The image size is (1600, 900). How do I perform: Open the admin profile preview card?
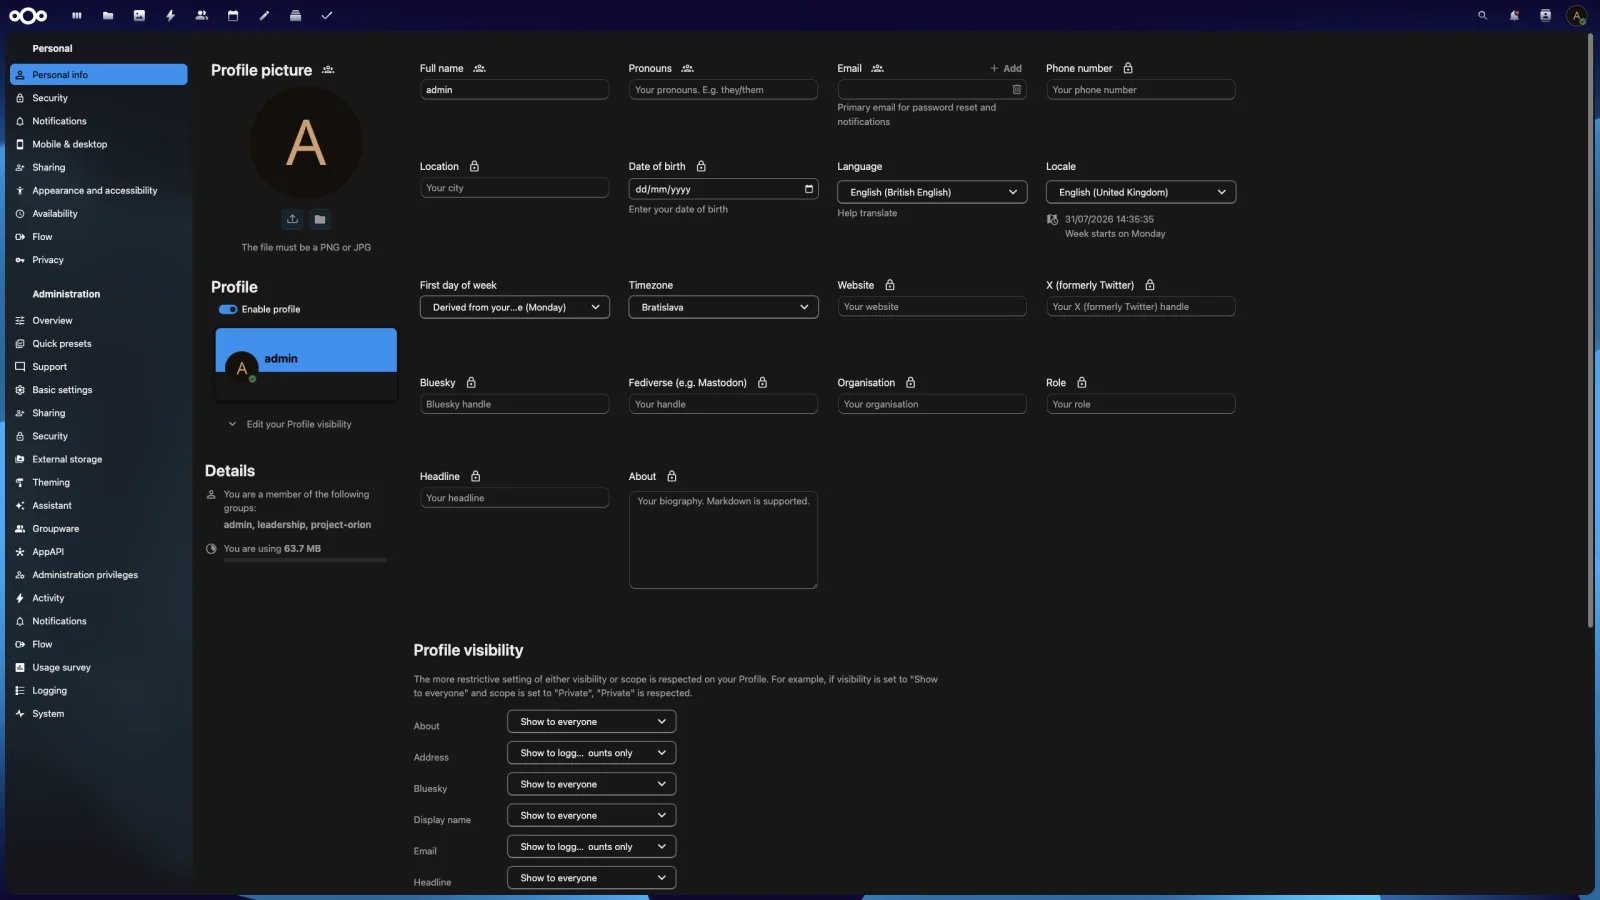click(x=306, y=364)
